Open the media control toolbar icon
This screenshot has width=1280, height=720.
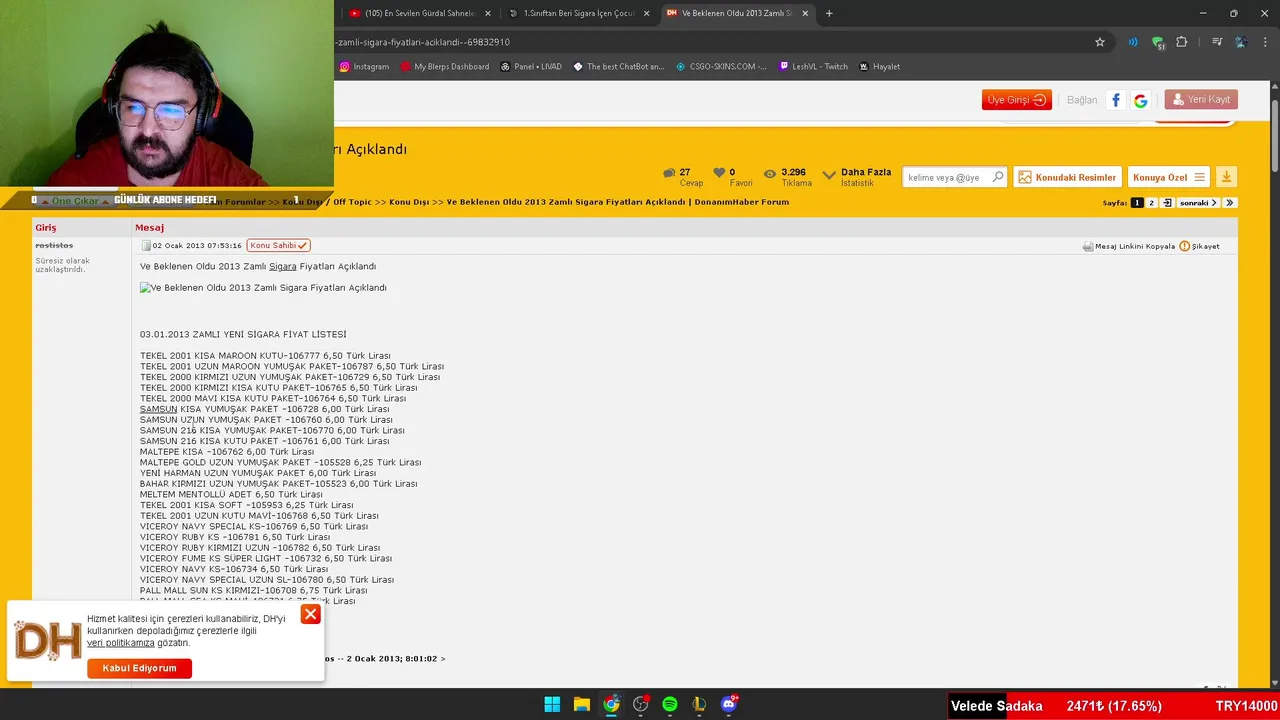point(1217,42)
